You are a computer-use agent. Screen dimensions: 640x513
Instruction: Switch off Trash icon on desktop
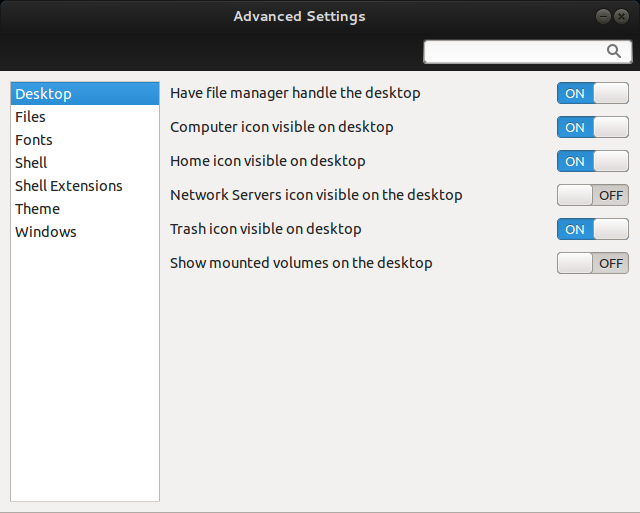593,229
